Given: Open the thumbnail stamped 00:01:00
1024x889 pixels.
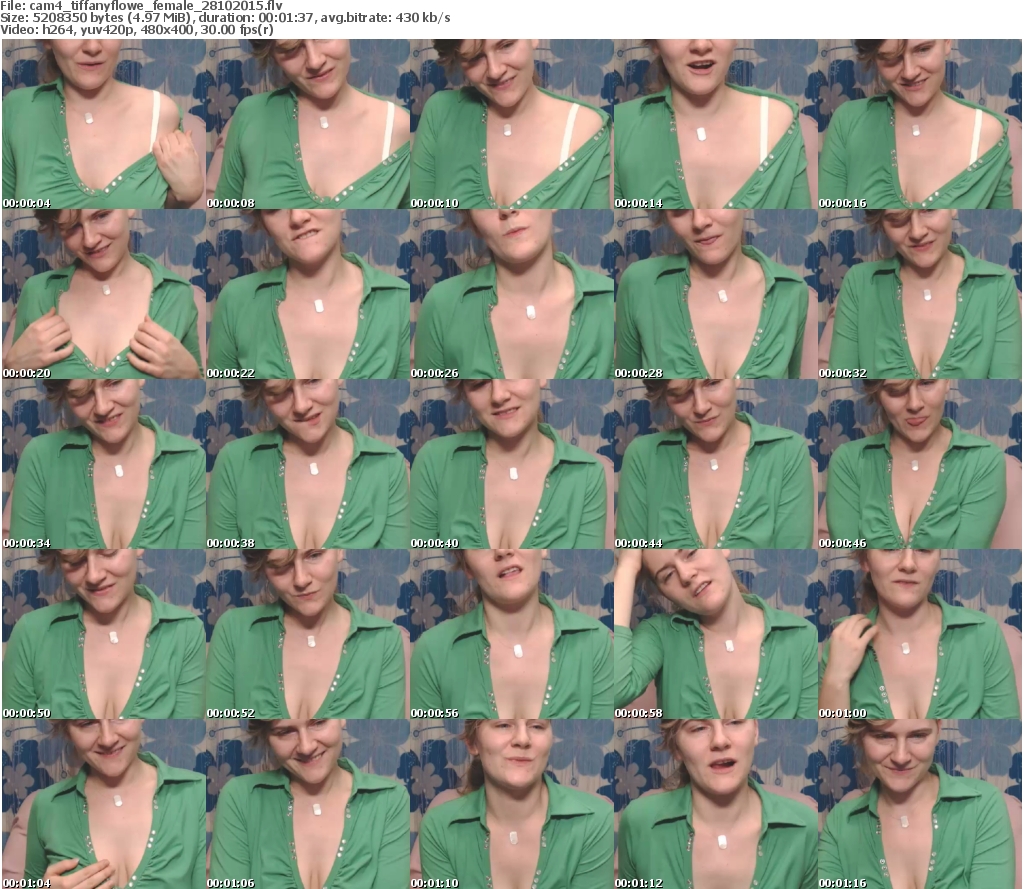Looking at the screenshot, I should tap(920, 634).
